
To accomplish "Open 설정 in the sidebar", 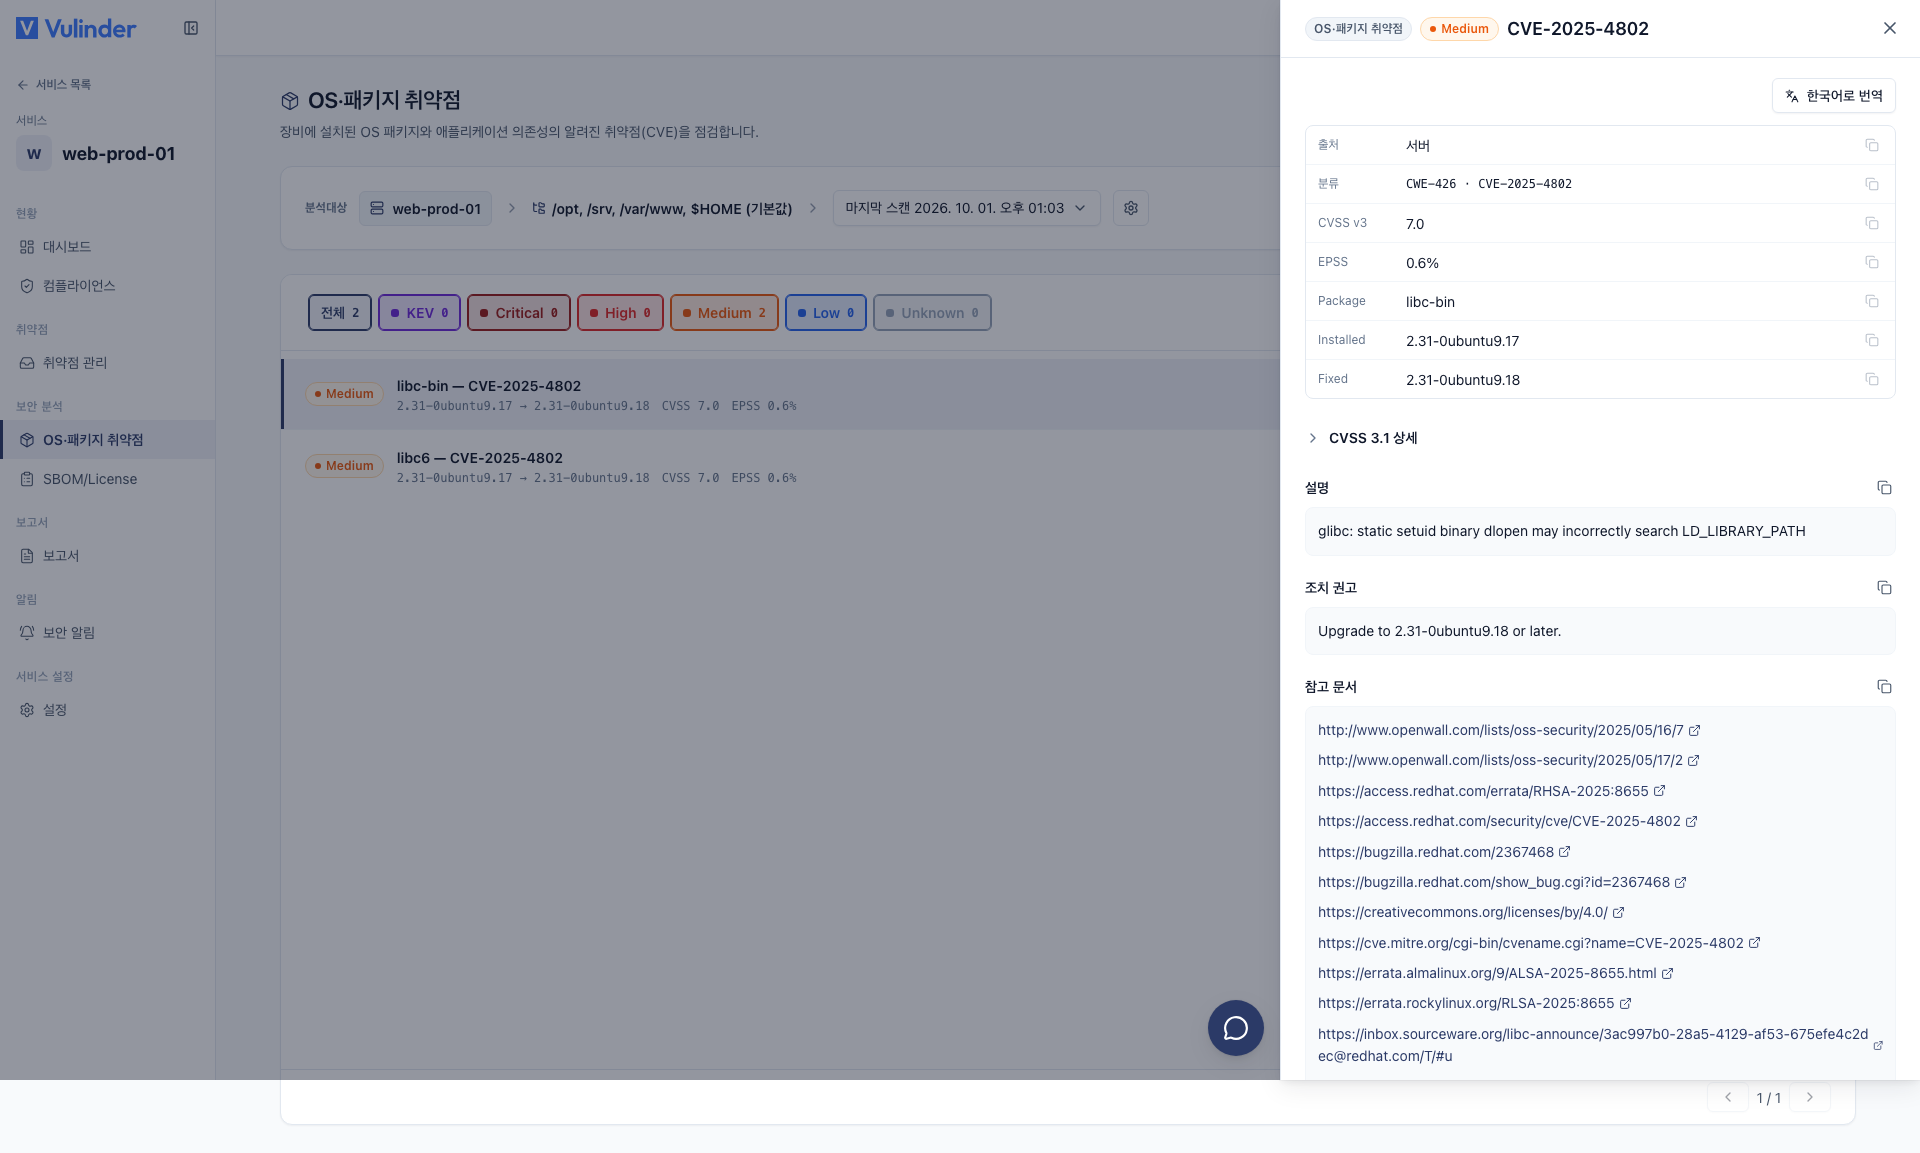I will (x=107, y=710).
